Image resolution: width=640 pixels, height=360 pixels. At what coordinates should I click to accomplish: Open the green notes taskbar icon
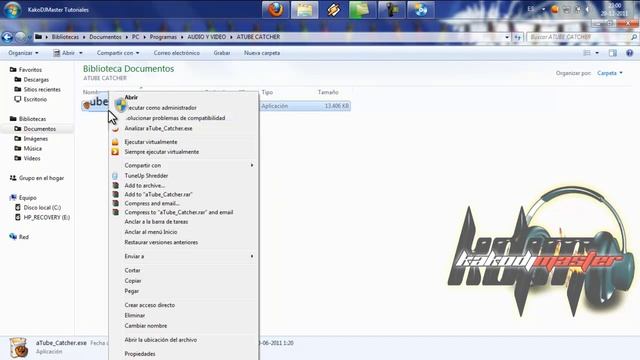coord(362,10)
